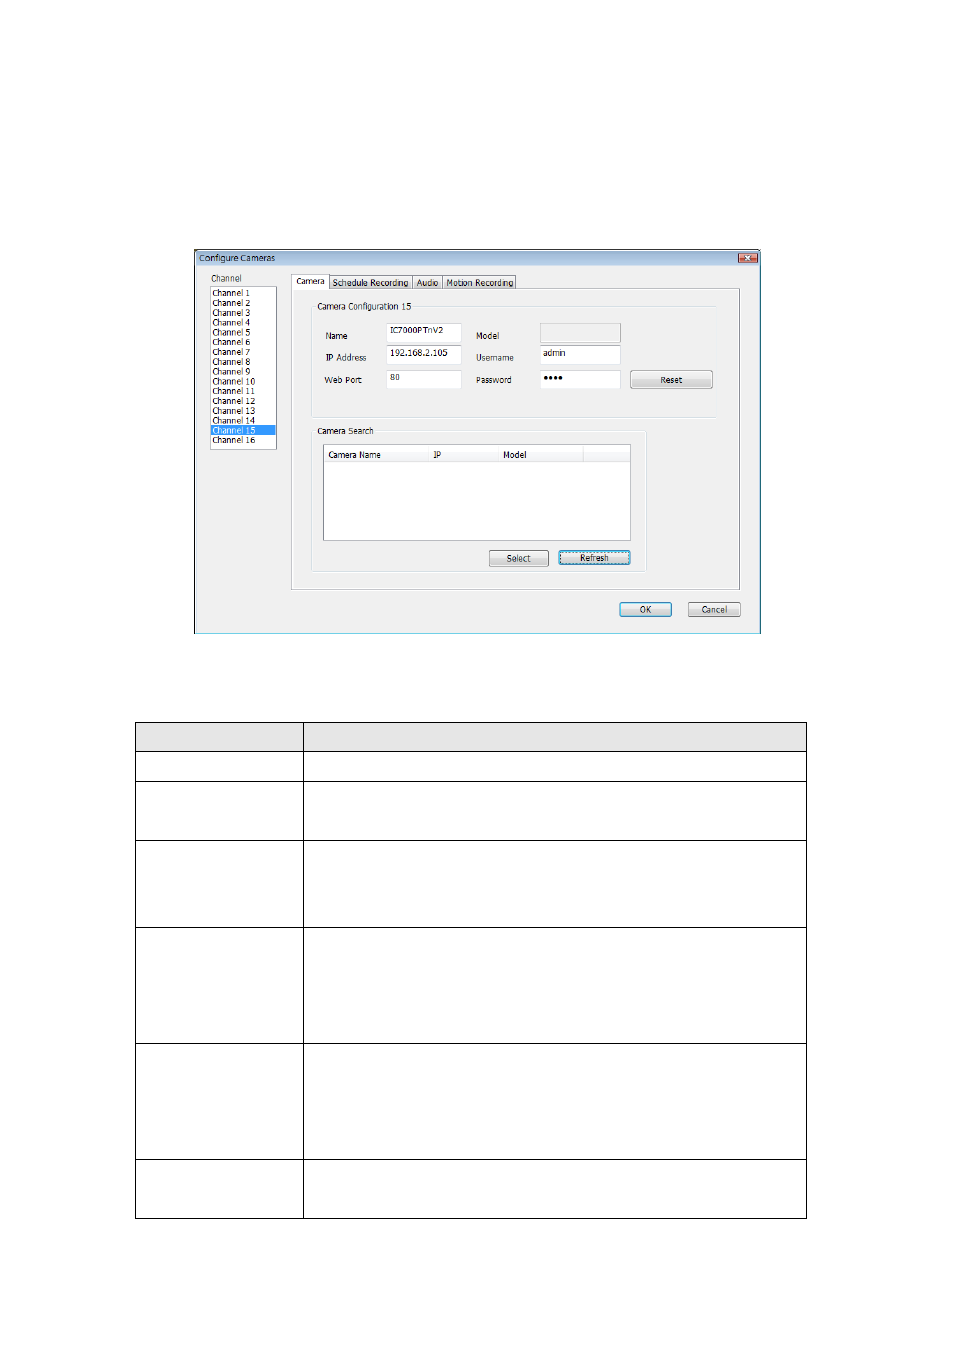Select the Camera tab
955x1350 pixels.
click(310, 282)
